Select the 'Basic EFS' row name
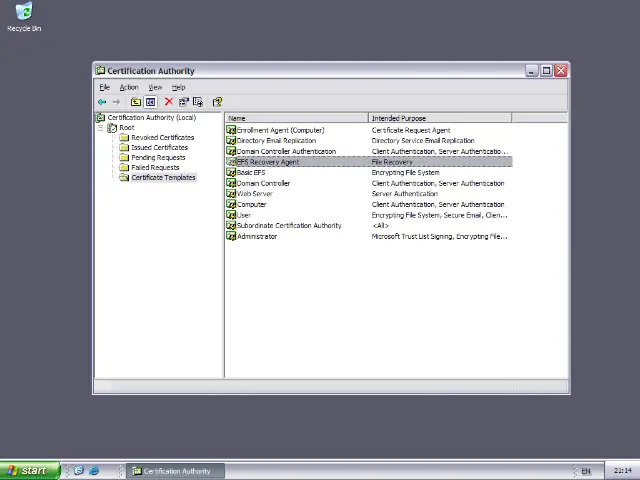640x480 pixels. [x=251, y=173]
